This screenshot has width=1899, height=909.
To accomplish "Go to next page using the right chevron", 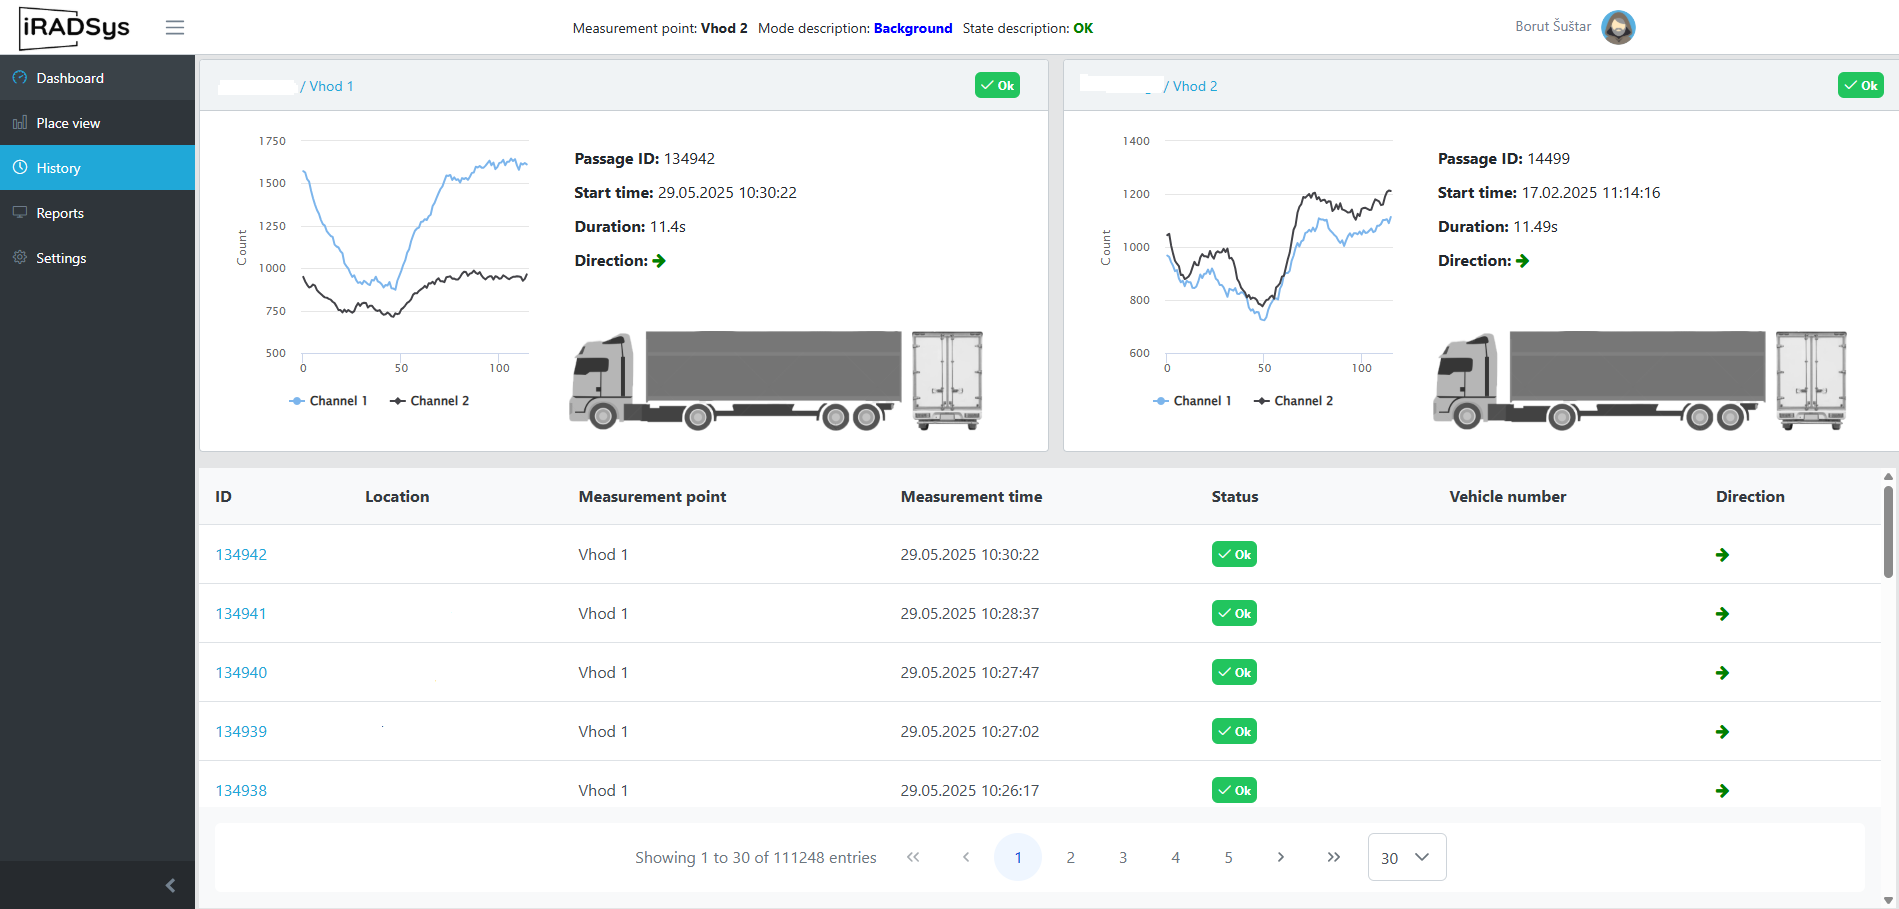I will 1280,857.
